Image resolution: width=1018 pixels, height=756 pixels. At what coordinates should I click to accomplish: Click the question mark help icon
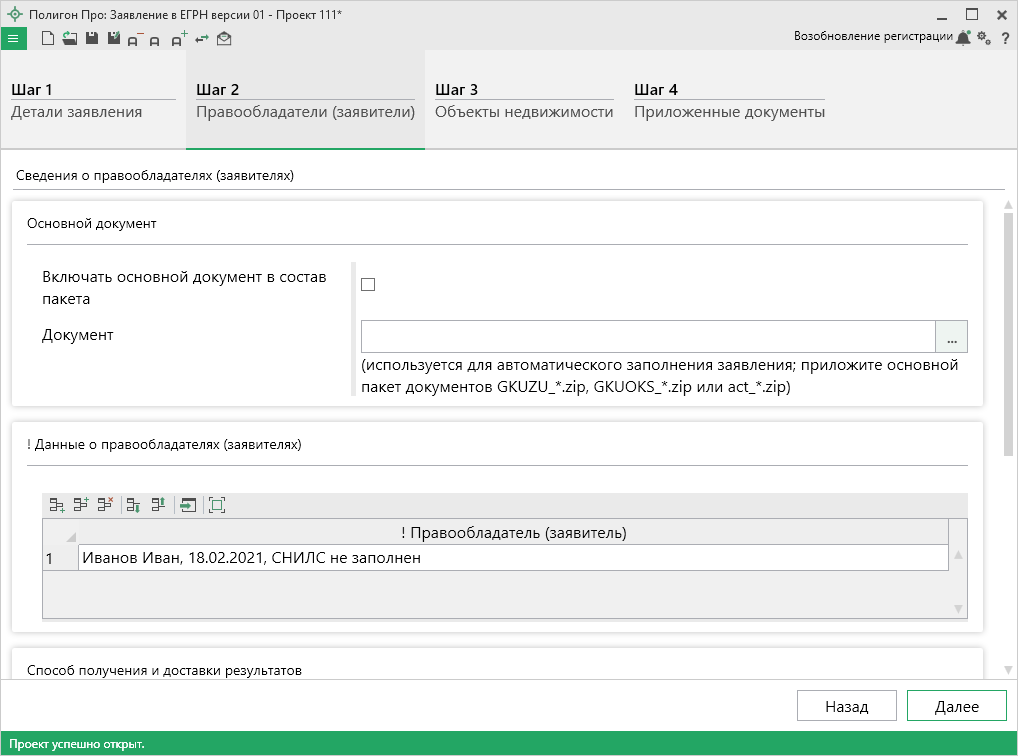[x=1005, y=38]
